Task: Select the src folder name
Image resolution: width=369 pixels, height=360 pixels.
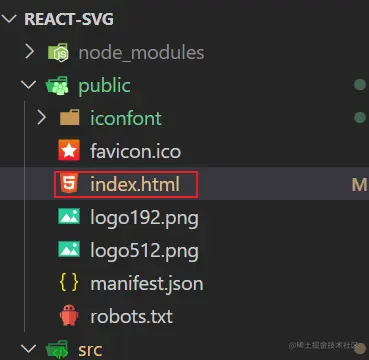Action: pos(90,350)
